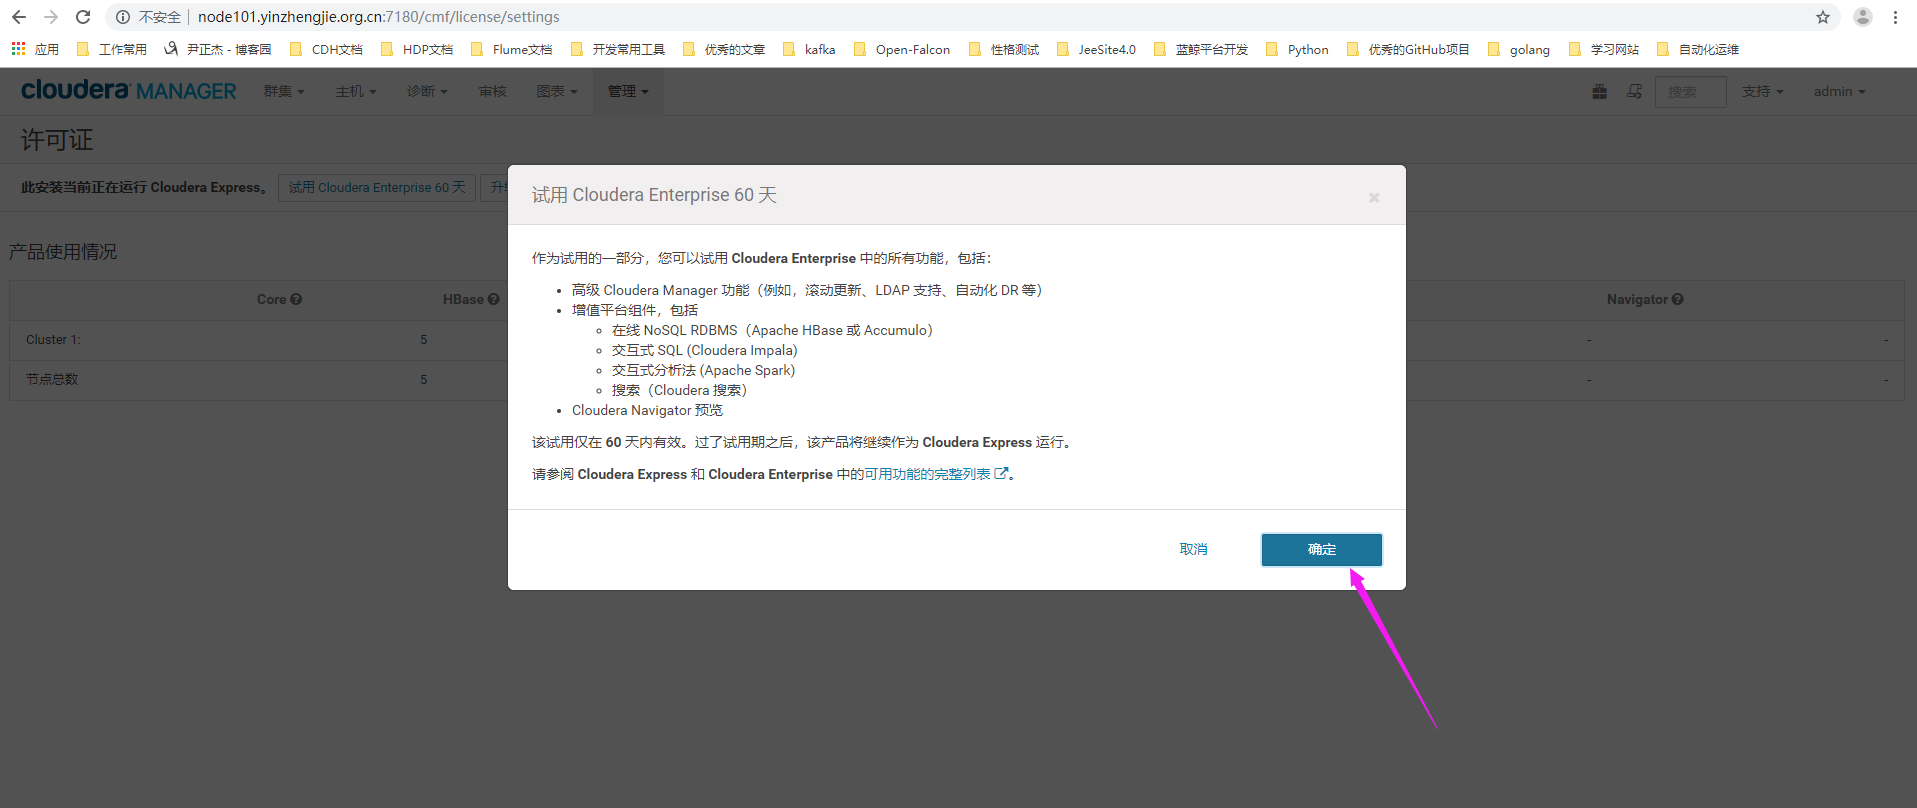Open the 审核 menu item

(x=492, y=91)
